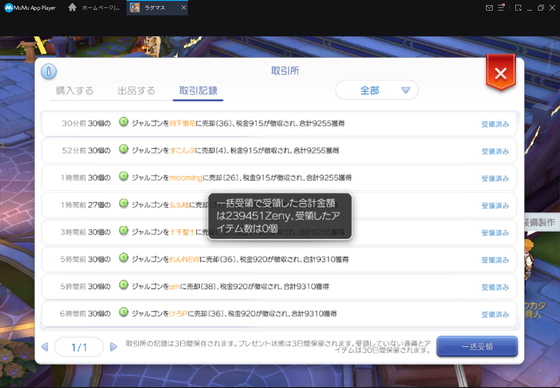Click item icon in the 27個 row

point(124,204)
